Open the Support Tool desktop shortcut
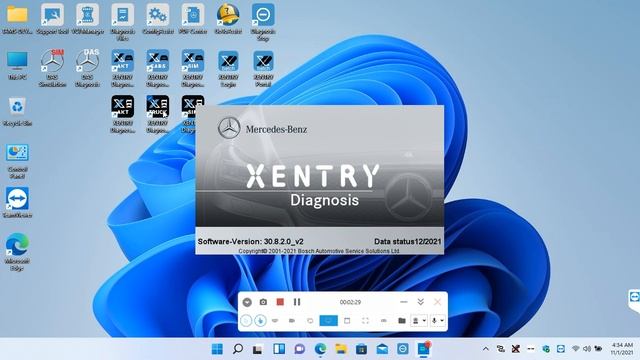 (52, 19)
